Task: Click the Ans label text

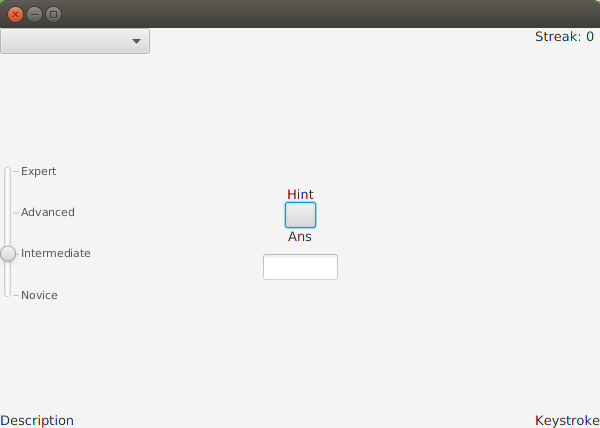Action: 300,237
